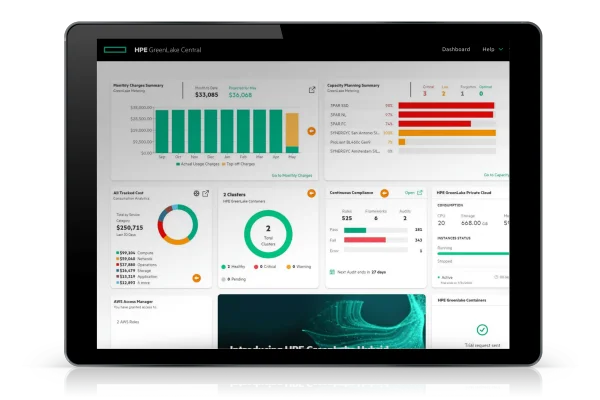The height and width of the screenshot is (400, 600).
Task: Click the $99,304 Compute legend row
Action: click(135, 253)
